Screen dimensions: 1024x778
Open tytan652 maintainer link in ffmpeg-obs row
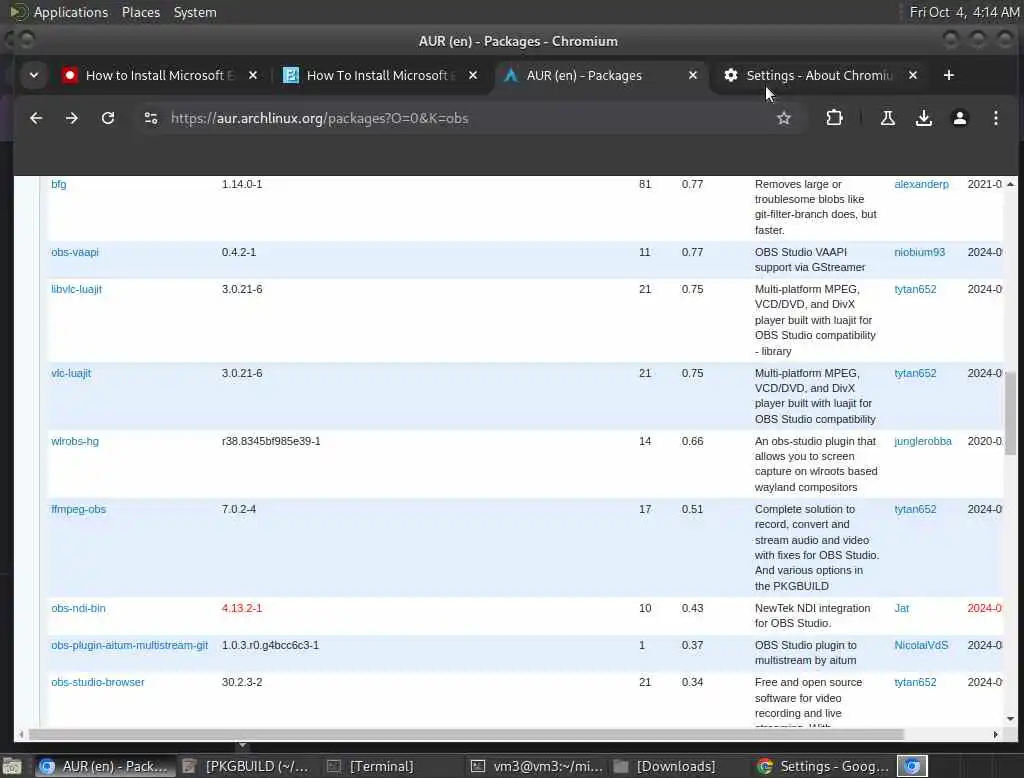915,509
